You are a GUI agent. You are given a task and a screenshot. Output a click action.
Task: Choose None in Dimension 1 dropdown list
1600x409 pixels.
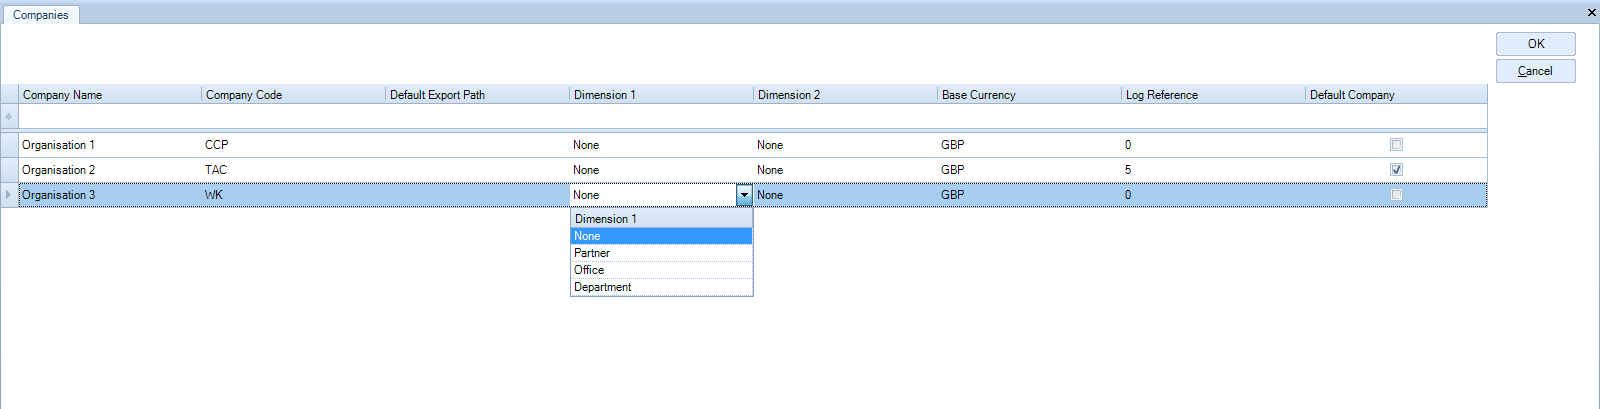661,236
